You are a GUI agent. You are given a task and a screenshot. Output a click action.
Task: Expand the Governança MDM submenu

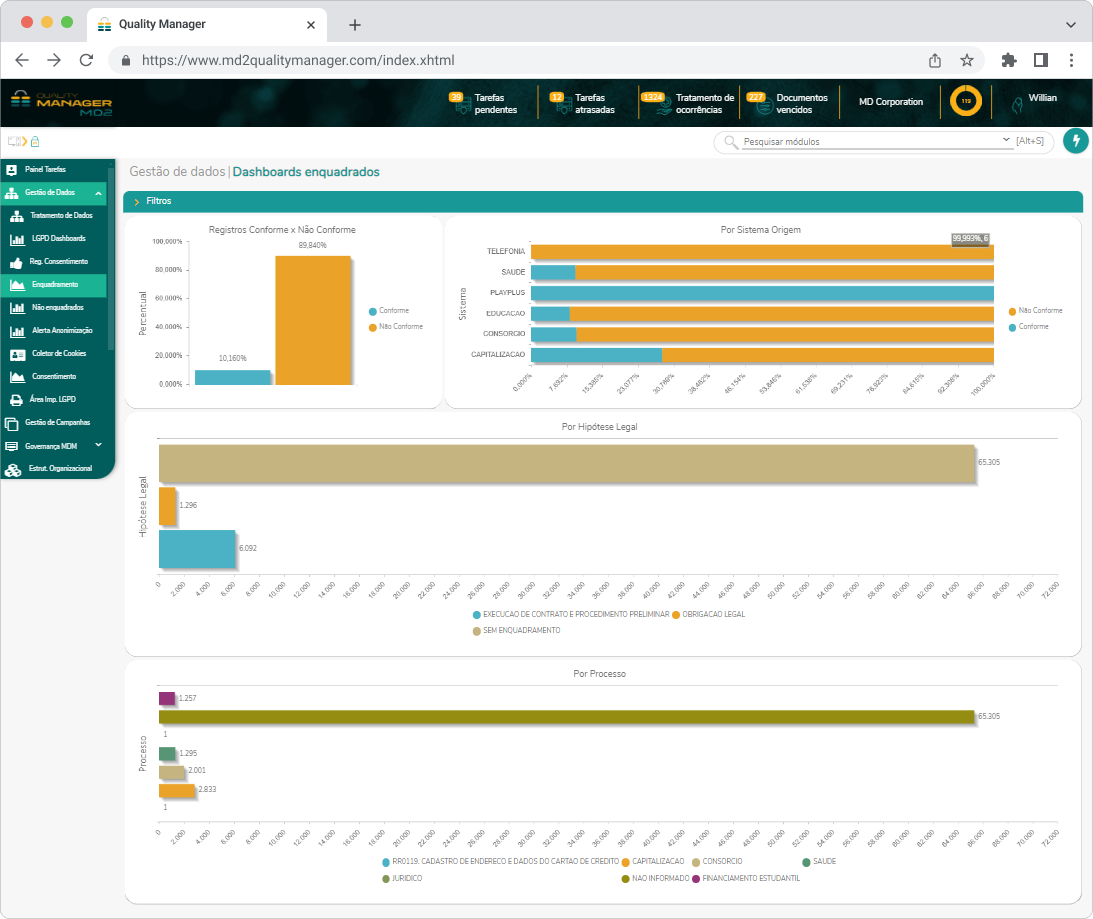[98, 445]
